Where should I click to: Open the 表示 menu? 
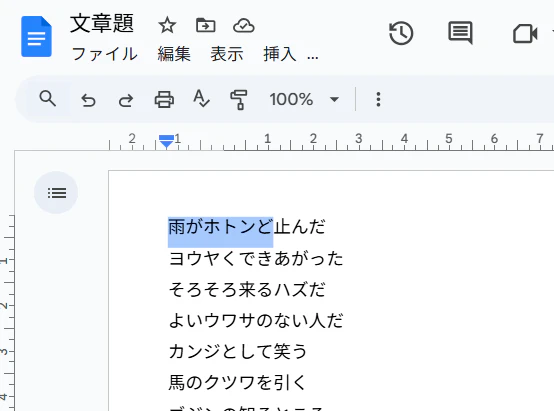pyautogui.click(x=227, y=54)
